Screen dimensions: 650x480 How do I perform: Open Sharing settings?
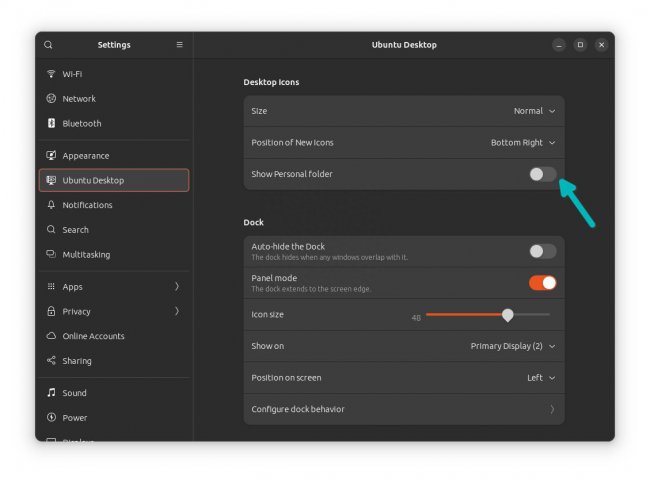(114, 360)
